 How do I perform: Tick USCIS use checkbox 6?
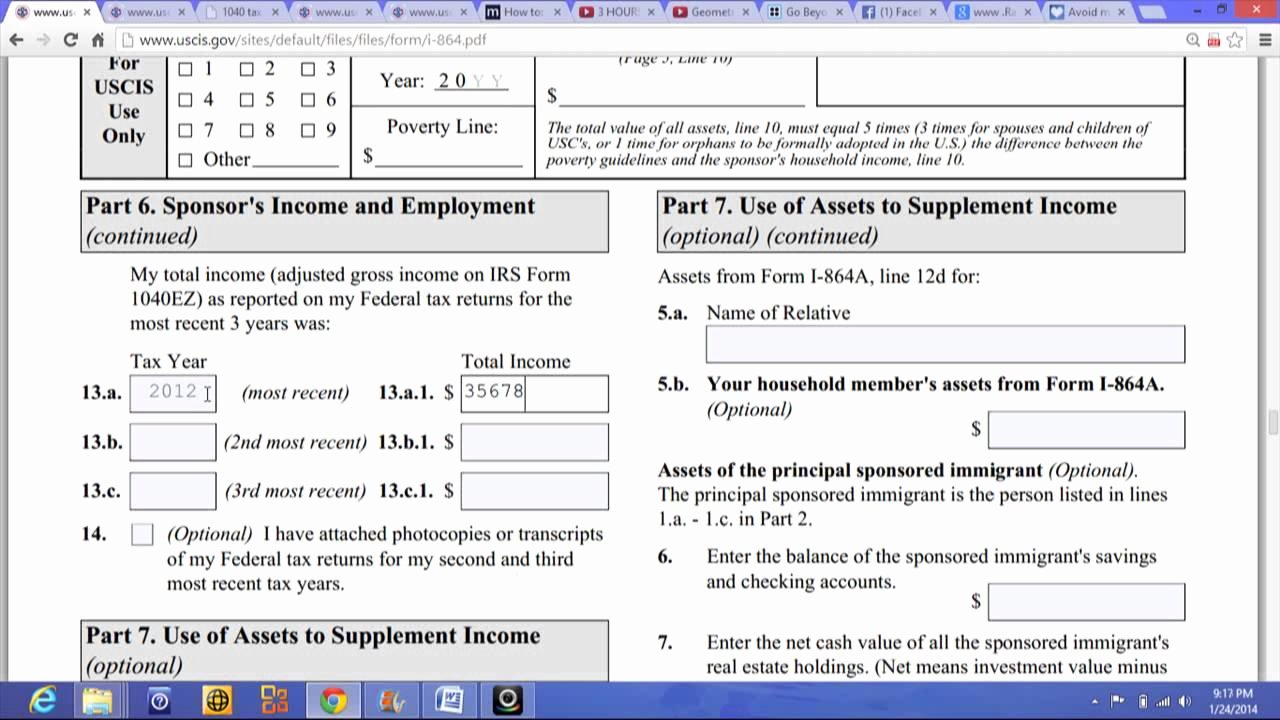(x=308, y=100)
